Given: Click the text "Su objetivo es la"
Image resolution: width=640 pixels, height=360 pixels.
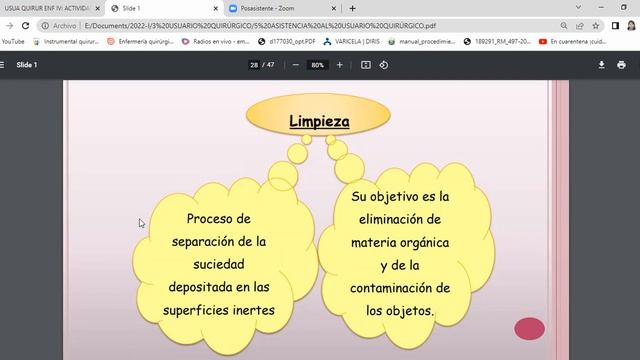Looking at the screenshot, I should (x=400, y=196).
